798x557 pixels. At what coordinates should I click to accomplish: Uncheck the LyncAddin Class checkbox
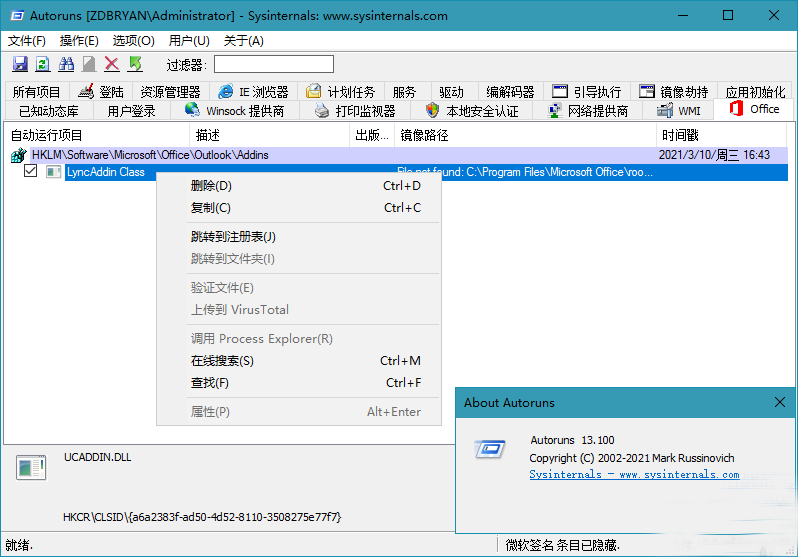pos(31,171)
